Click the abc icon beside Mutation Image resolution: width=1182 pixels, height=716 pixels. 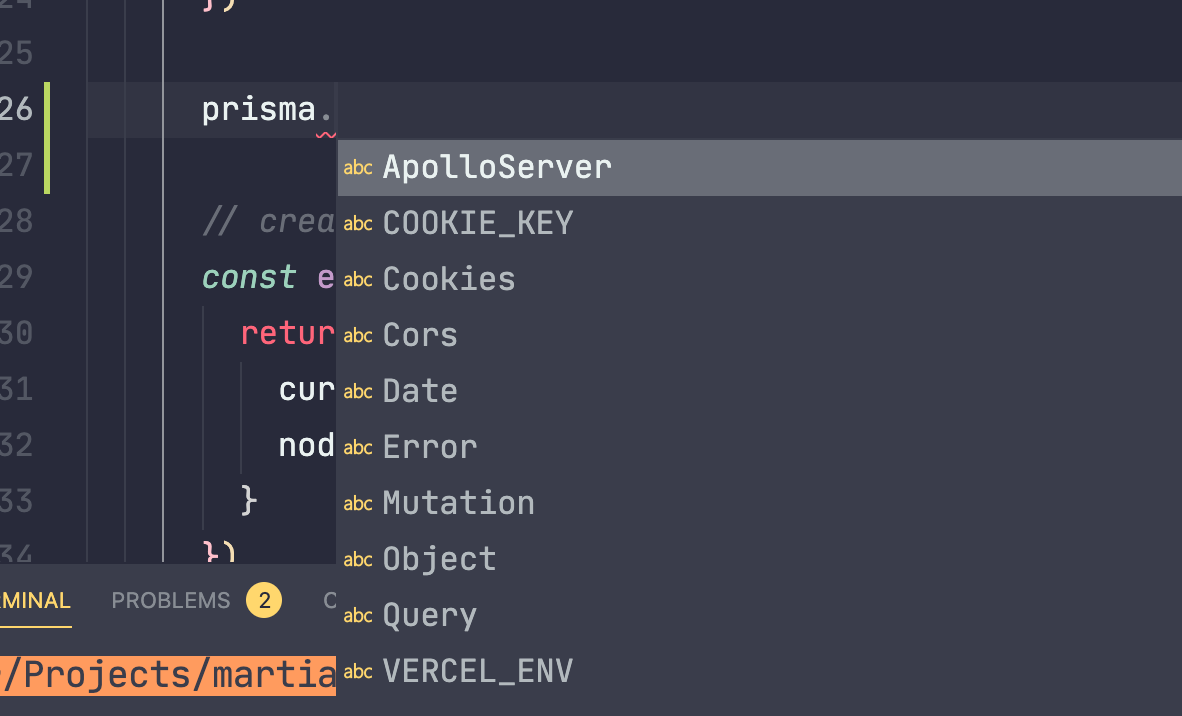point(357,503)
